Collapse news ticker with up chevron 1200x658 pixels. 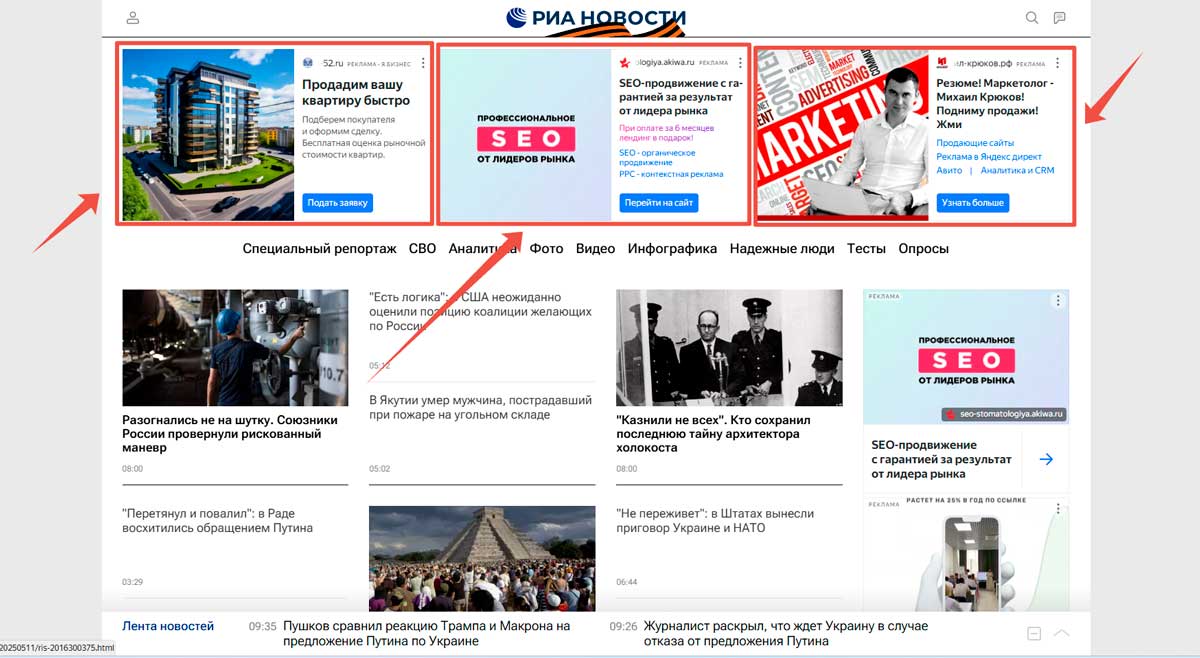[x=1062, y=633]
